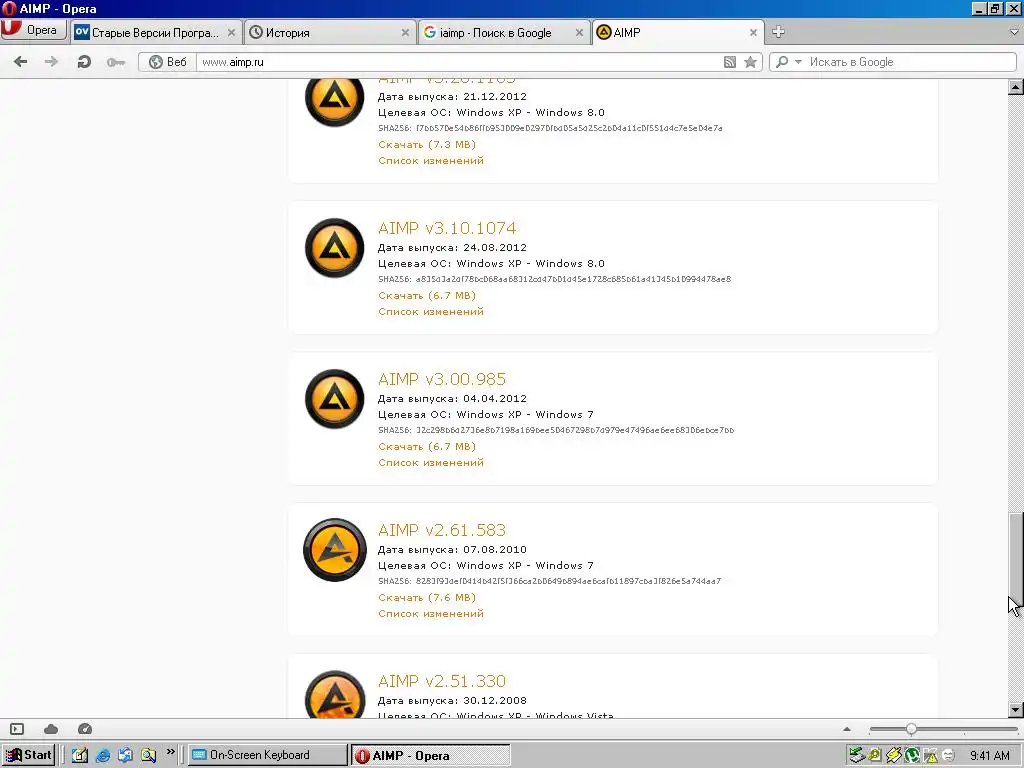Launch Internet Explorer from Quick Launch
The width and height of the screenshot is (1024, 768).
tap(103, 756)
